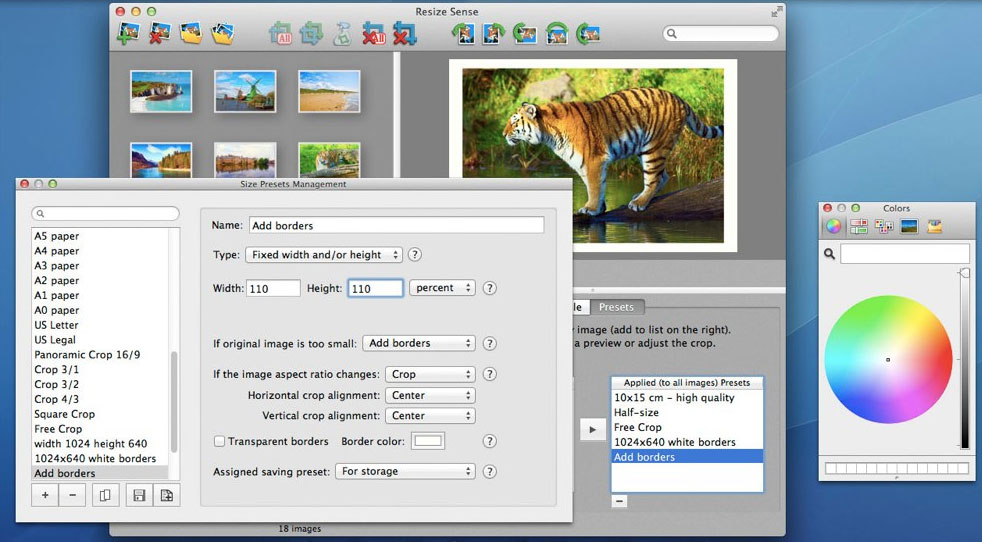This screenshot has height=542, width=982.
Task: Open the Assigned saving preset dropdown
Action: point(405,471)
